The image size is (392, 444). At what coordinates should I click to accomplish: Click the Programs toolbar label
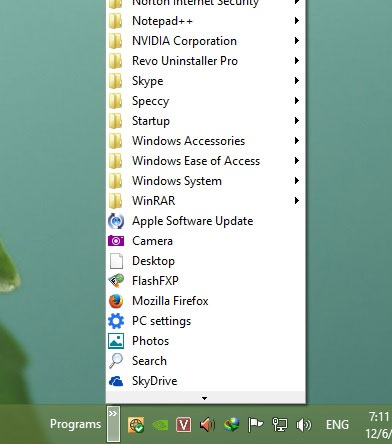tap(75, 424)
